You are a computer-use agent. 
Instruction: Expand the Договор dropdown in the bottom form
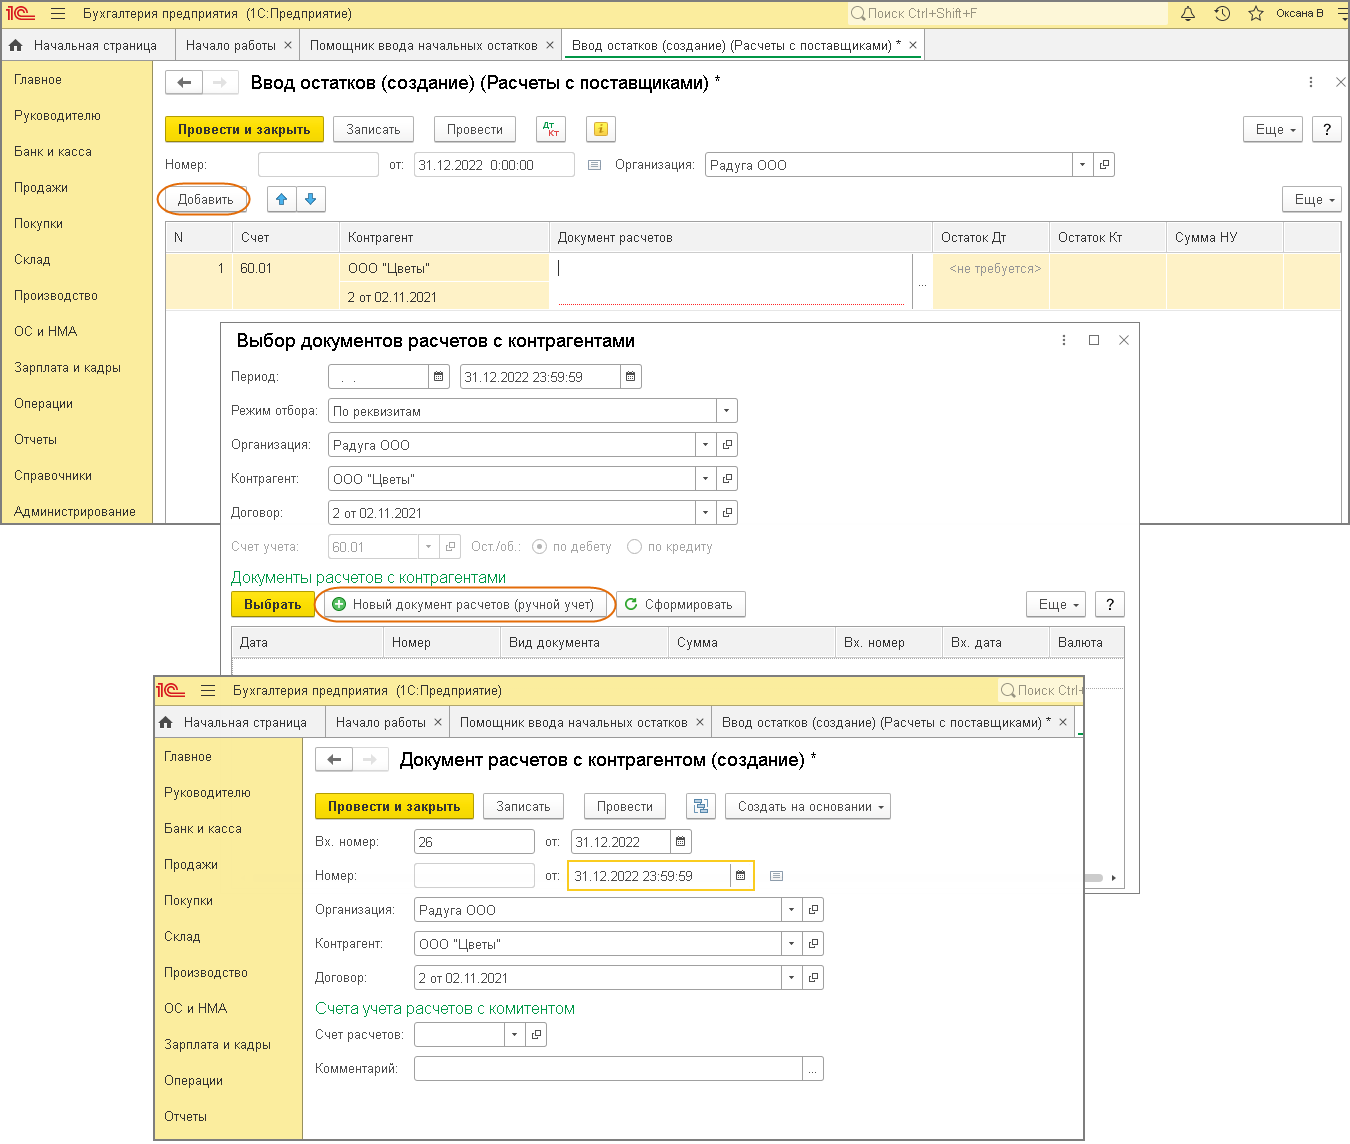pyautogui.click(x=791, y=978)
